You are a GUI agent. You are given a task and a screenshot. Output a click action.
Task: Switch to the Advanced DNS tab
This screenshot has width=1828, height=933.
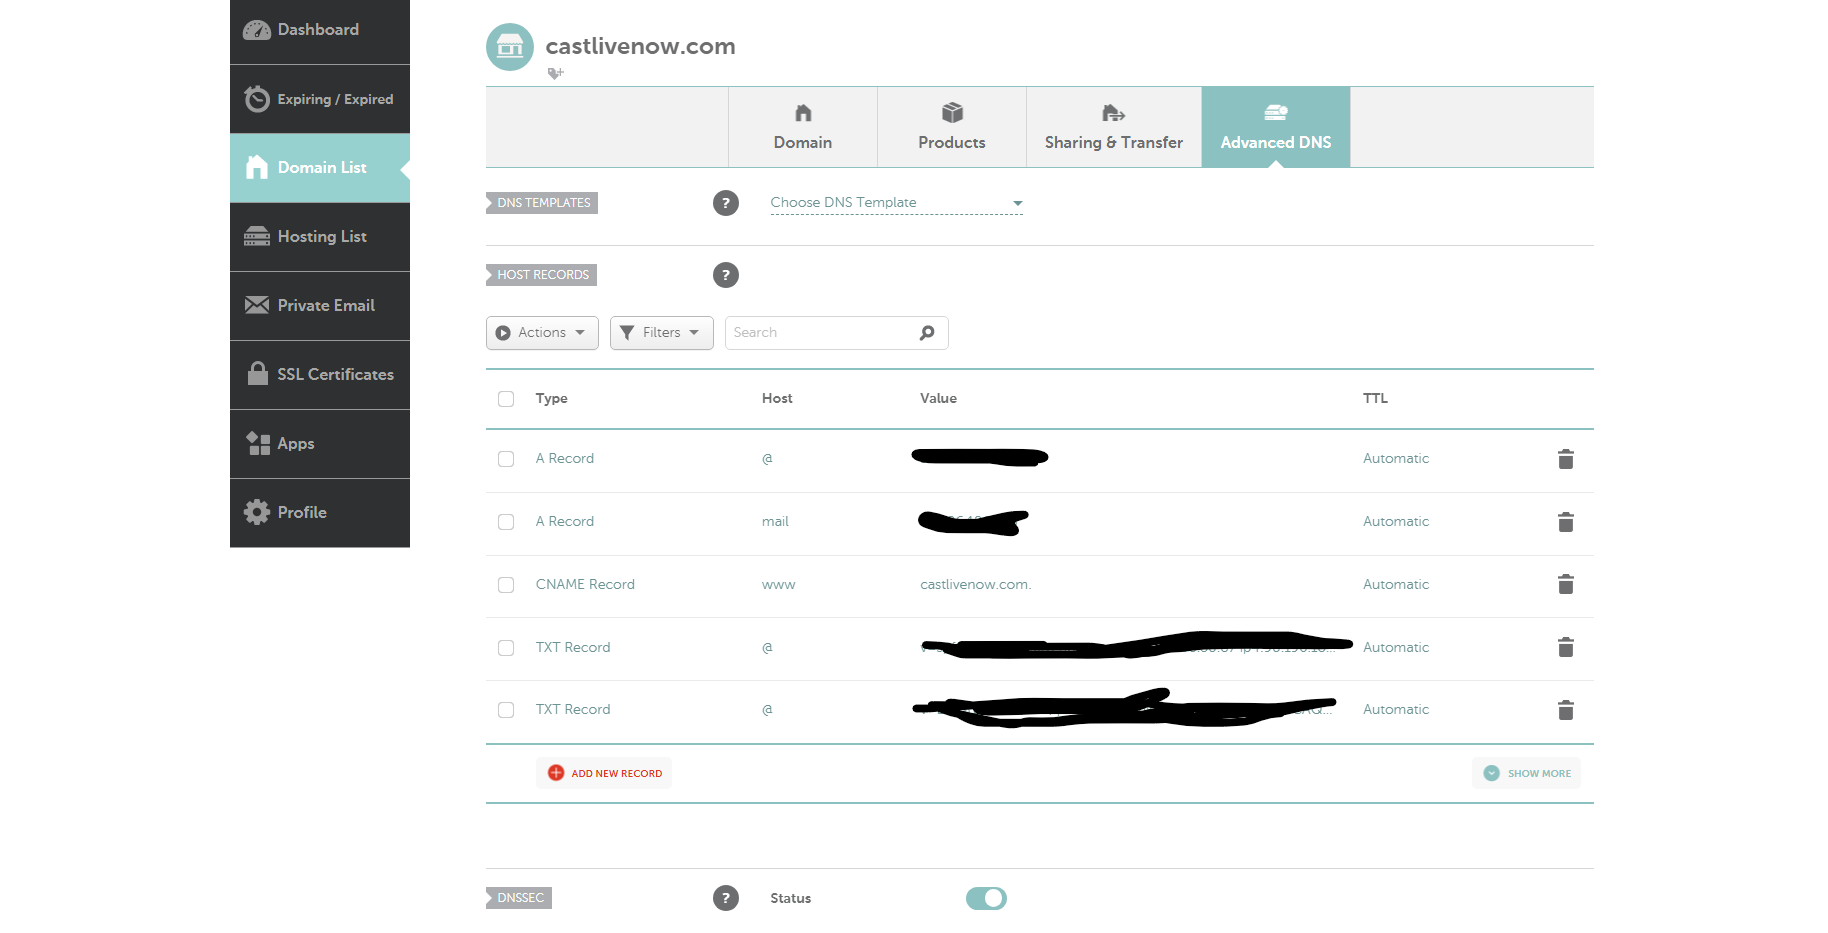tap(1276, 127)
